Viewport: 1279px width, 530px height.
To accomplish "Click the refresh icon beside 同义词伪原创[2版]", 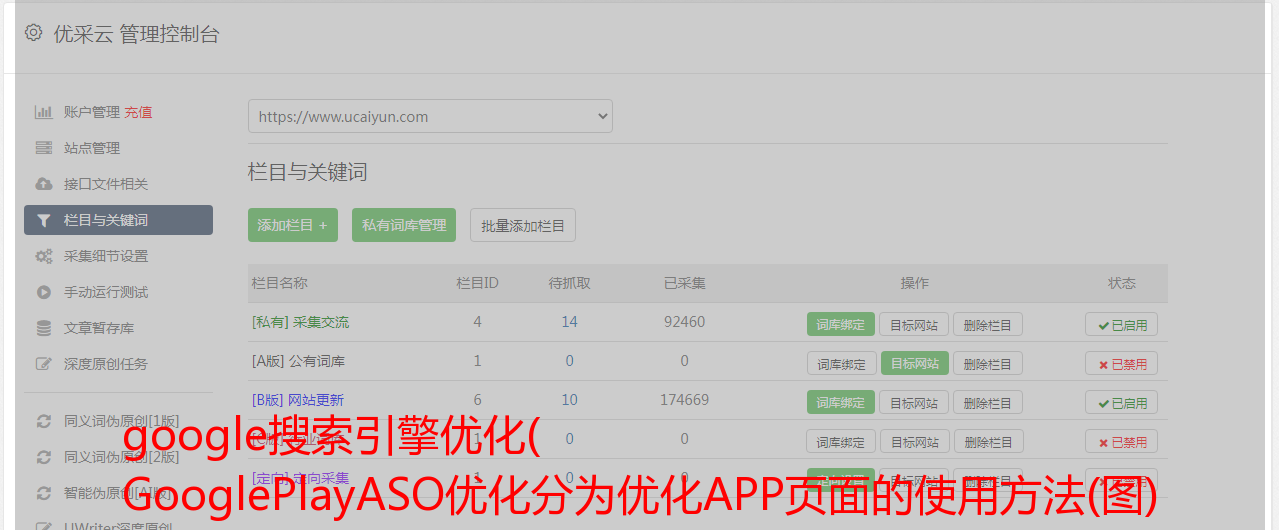I will [43, 457].
